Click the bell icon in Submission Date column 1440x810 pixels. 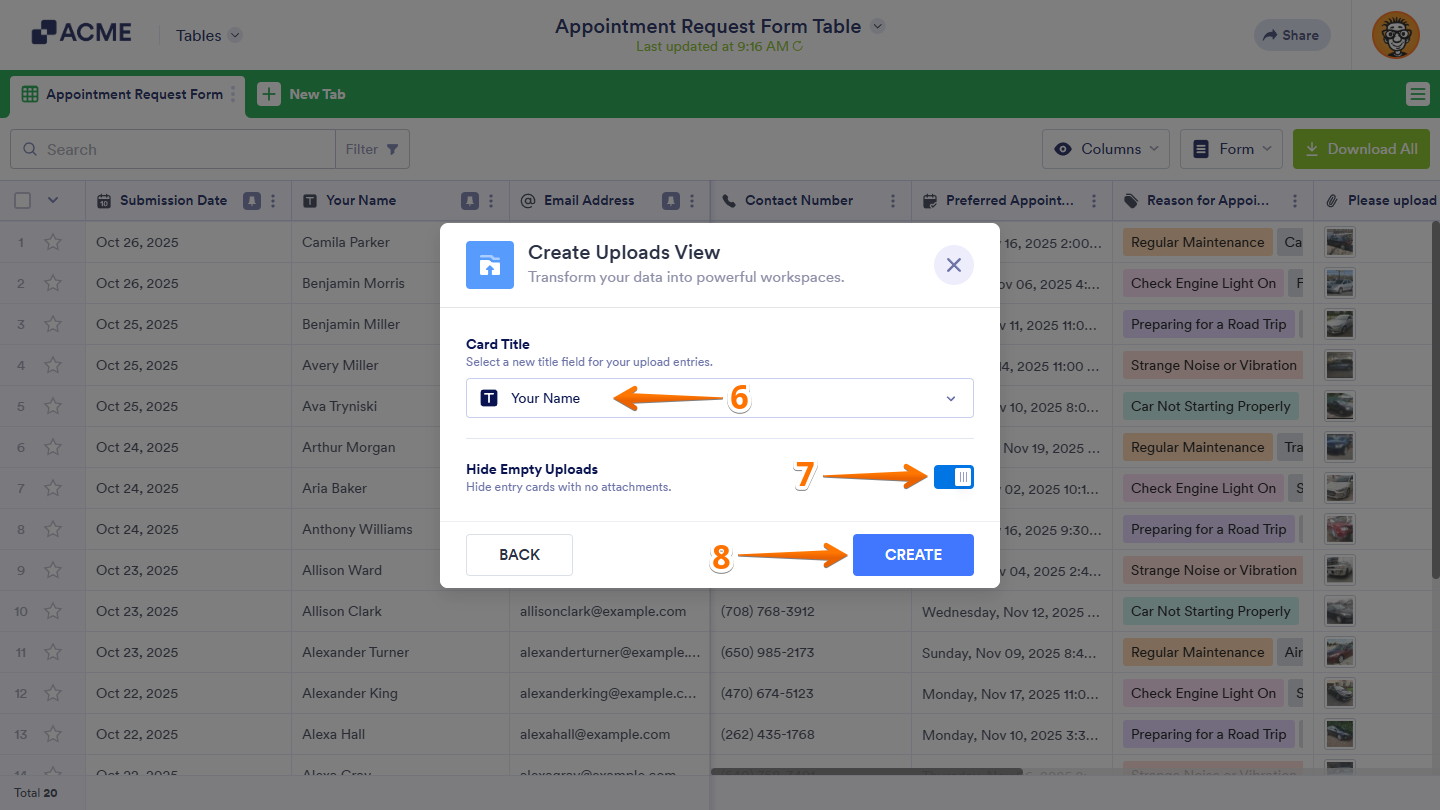click(x=252, y=201)
